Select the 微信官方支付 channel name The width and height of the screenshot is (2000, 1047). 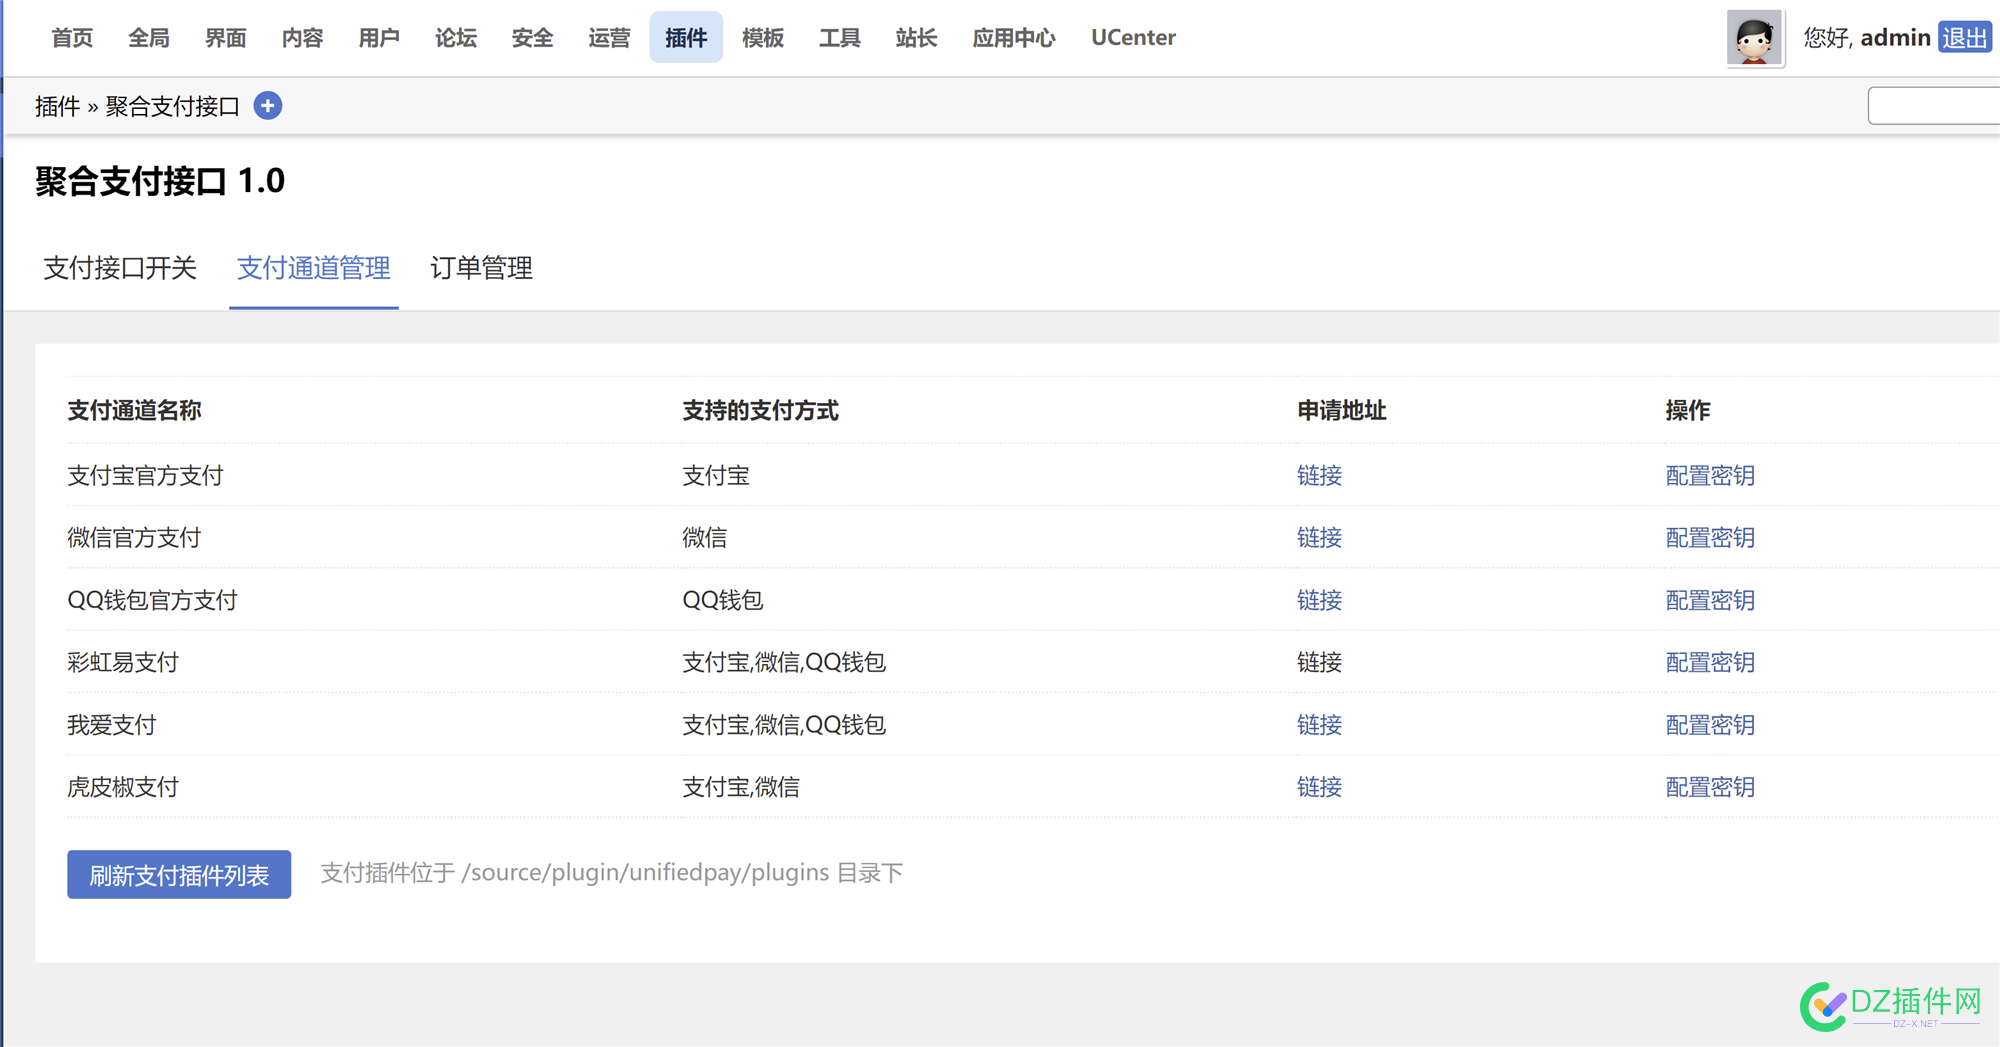(x=134, y=538)
